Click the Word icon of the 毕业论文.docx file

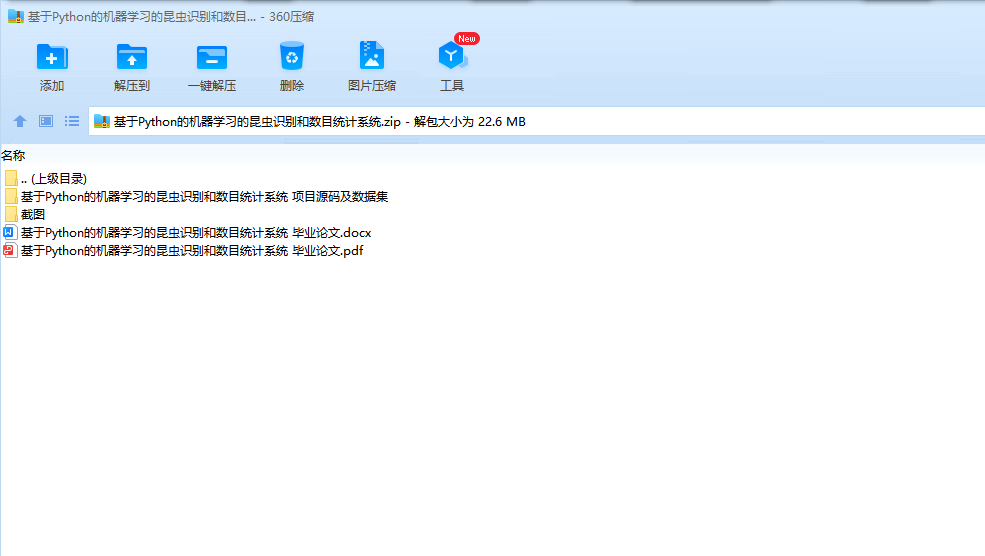tap(9, 232)
